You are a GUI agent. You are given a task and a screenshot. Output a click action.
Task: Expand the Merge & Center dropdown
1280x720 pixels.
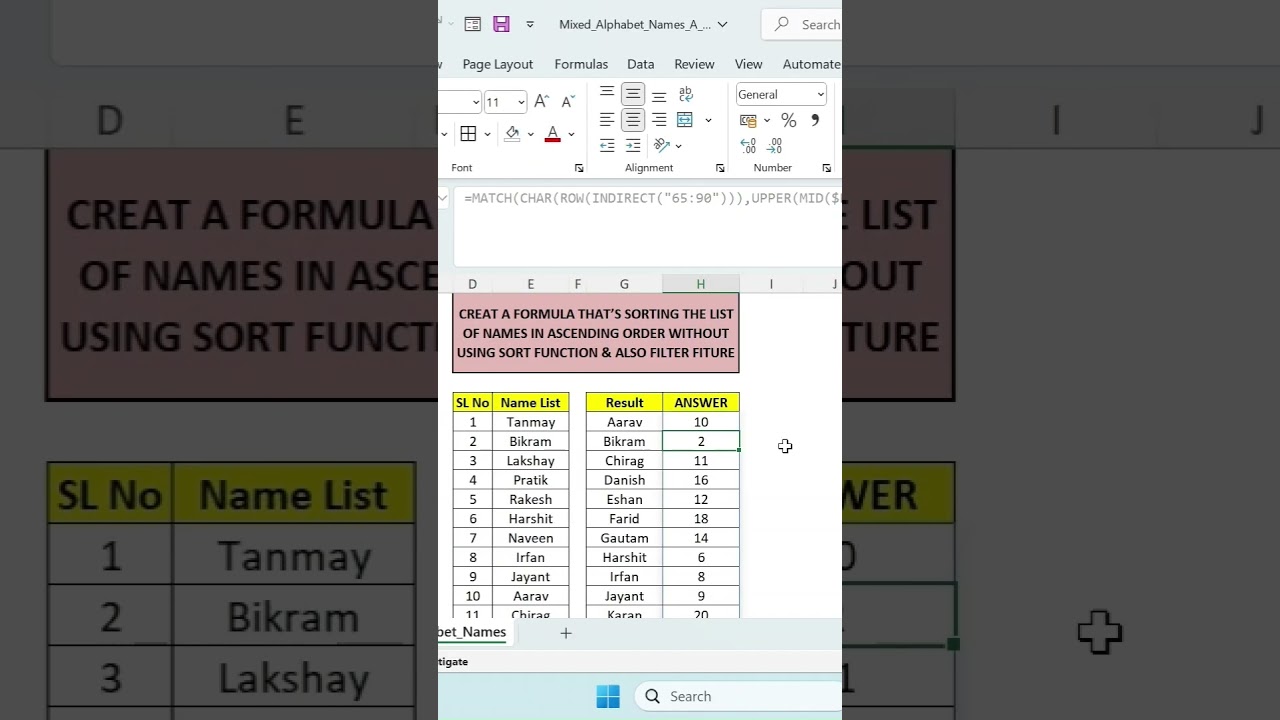point(708,120)
